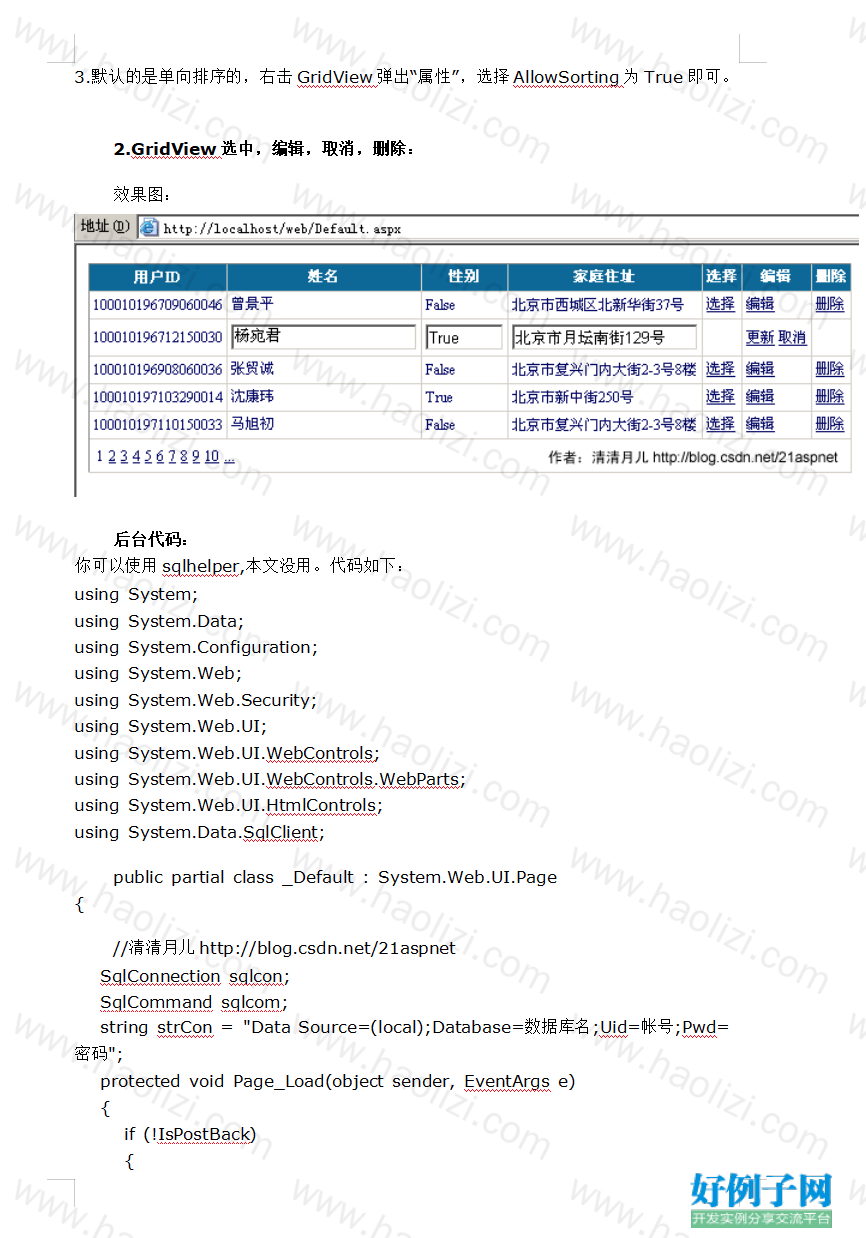Click user ID 100010197110150033
The height and width of the screenshot is (1238, 866).
[158, 425]
